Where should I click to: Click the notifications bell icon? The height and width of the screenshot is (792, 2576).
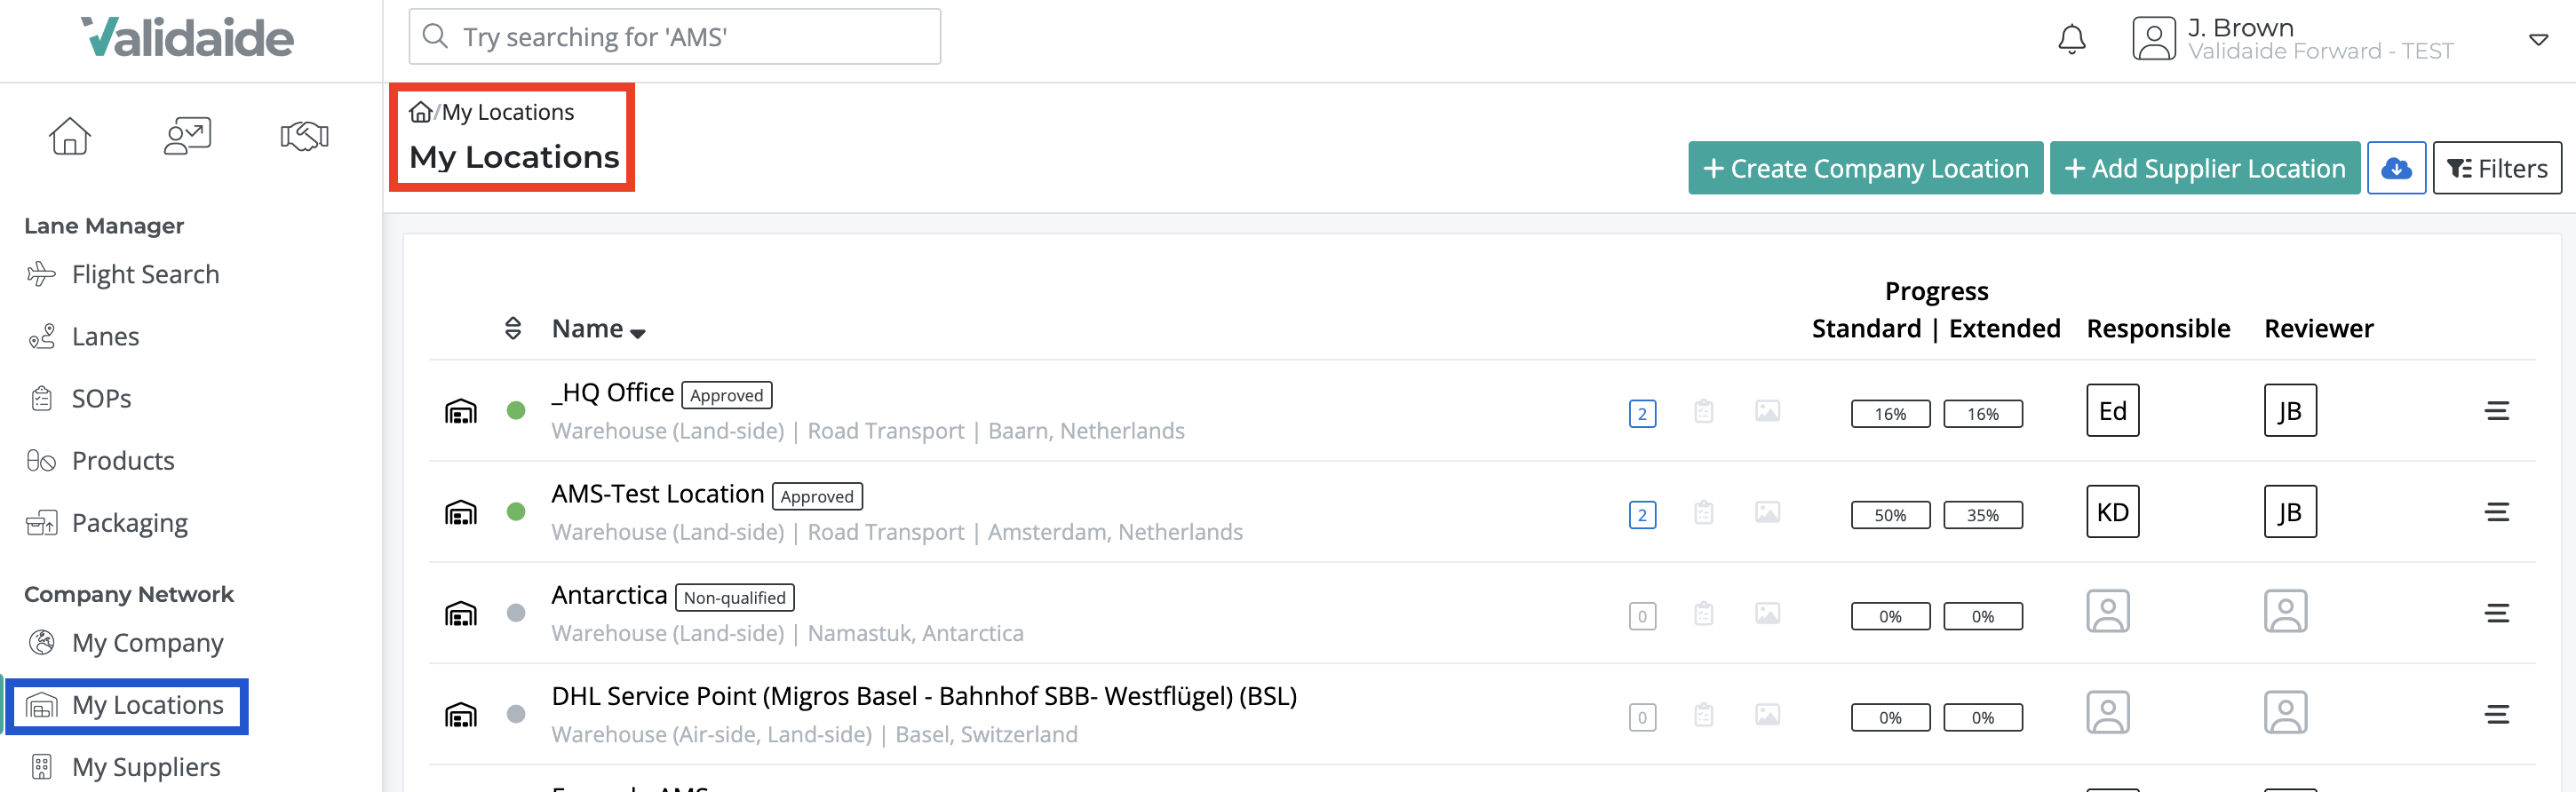(2071, 39)
